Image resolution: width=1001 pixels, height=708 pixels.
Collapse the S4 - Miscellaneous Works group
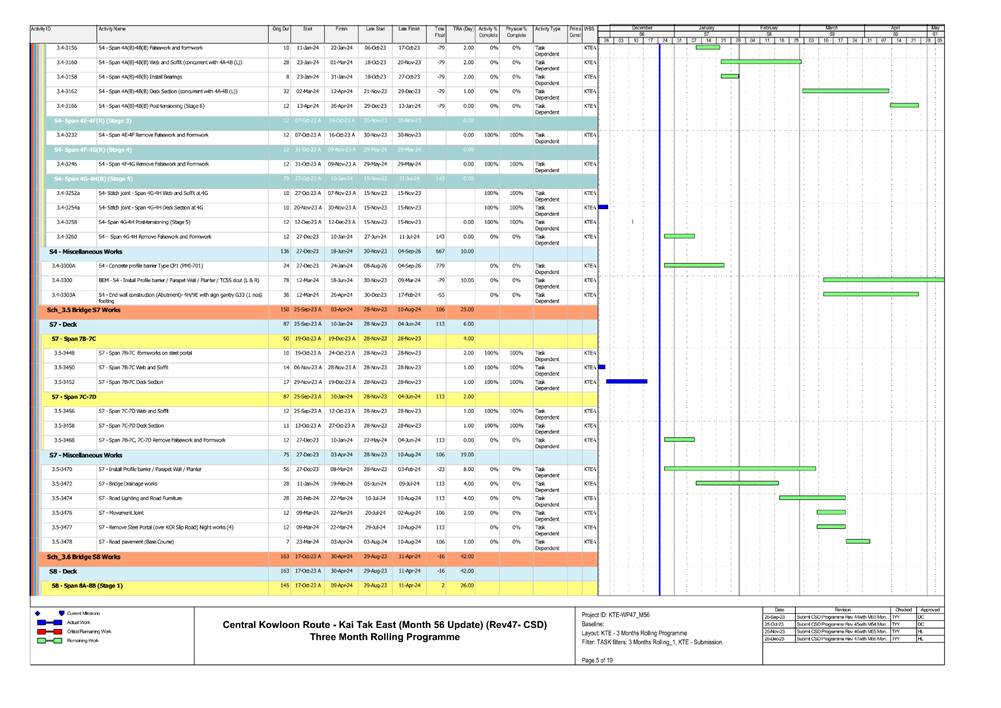[84, 251]
